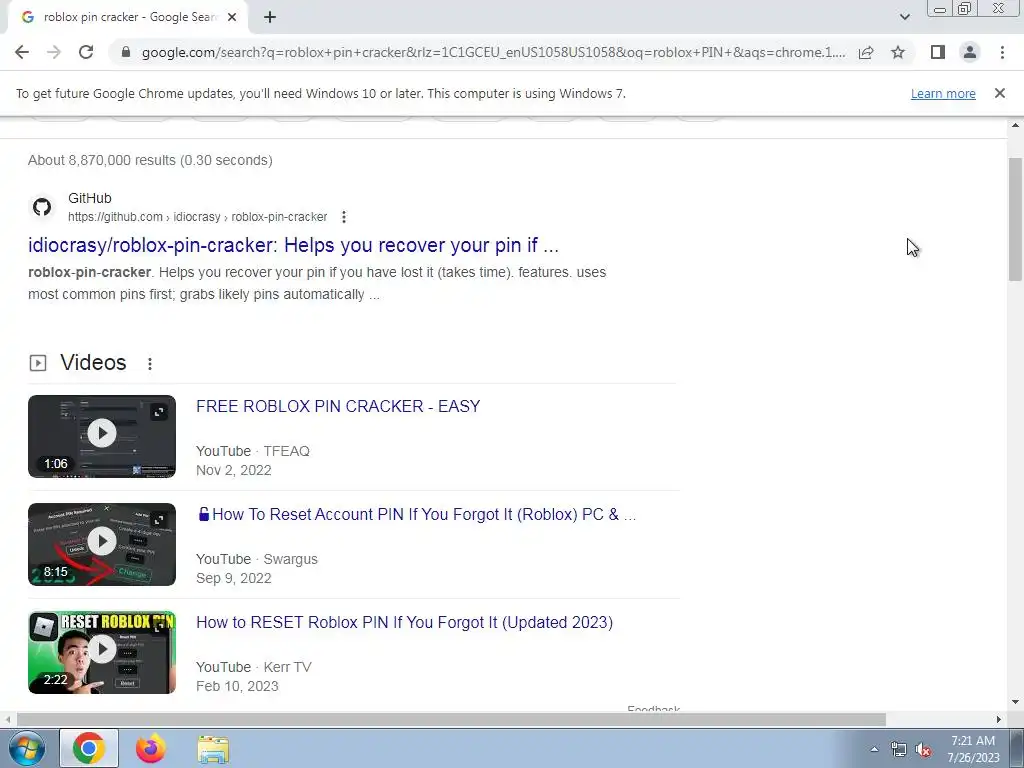Click the muted volume tray icon
This screenshot has height=768, width=1024.
(923, 750)
